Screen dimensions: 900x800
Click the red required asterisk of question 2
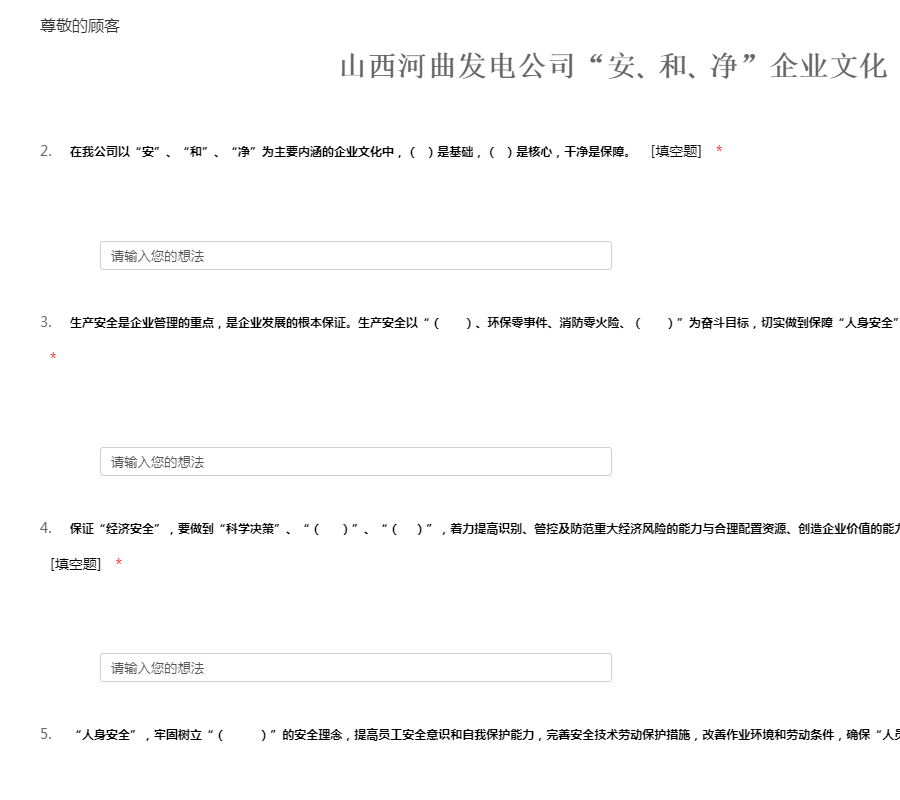[x=719, y=151]
